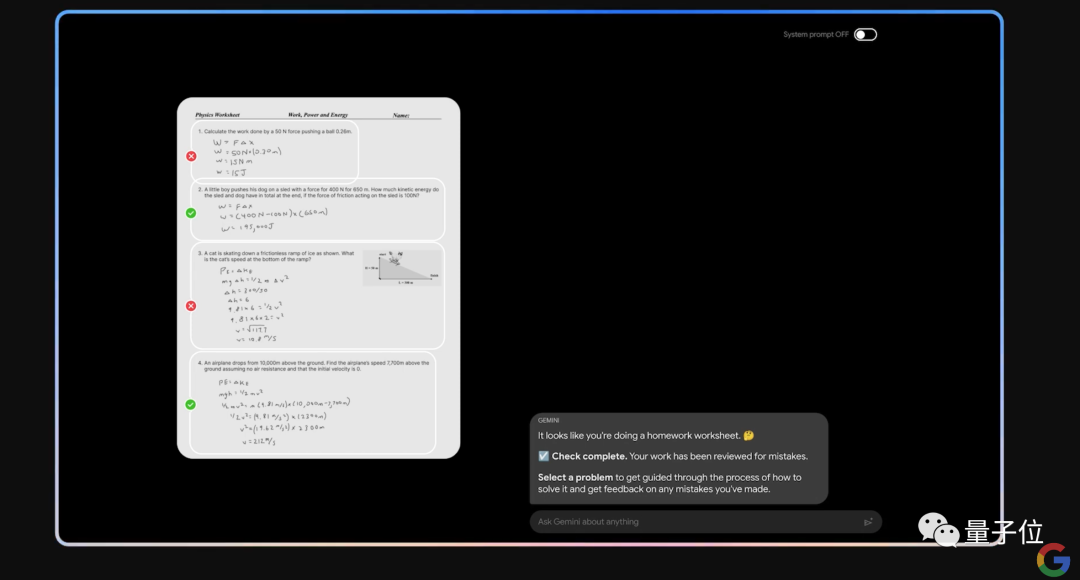The image size is (1080, 580).
Task: Toggle the System prompt switch on
Action: 865,34
